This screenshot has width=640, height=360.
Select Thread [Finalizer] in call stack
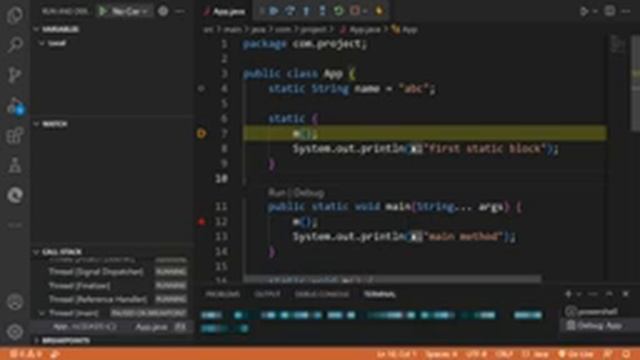pos(79,285)
